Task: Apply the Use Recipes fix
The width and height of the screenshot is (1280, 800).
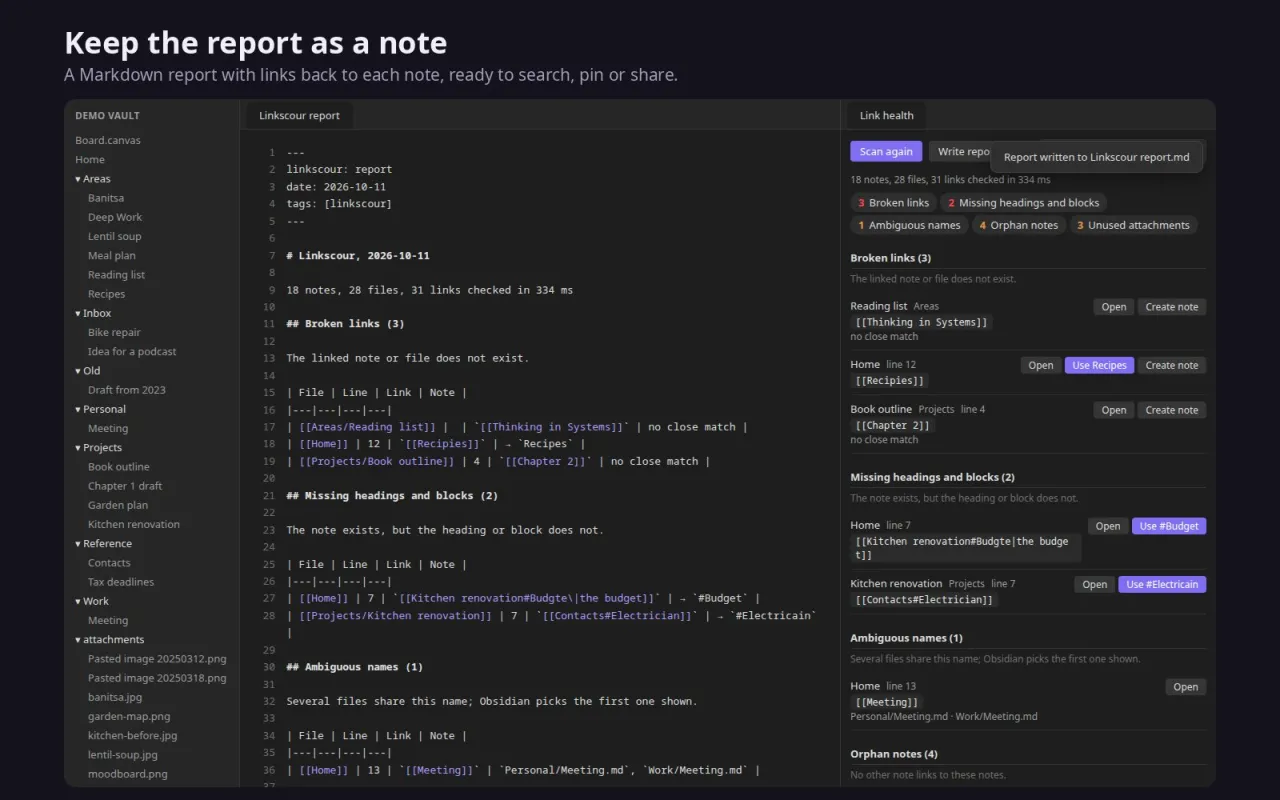Action: pos(1100,365)
